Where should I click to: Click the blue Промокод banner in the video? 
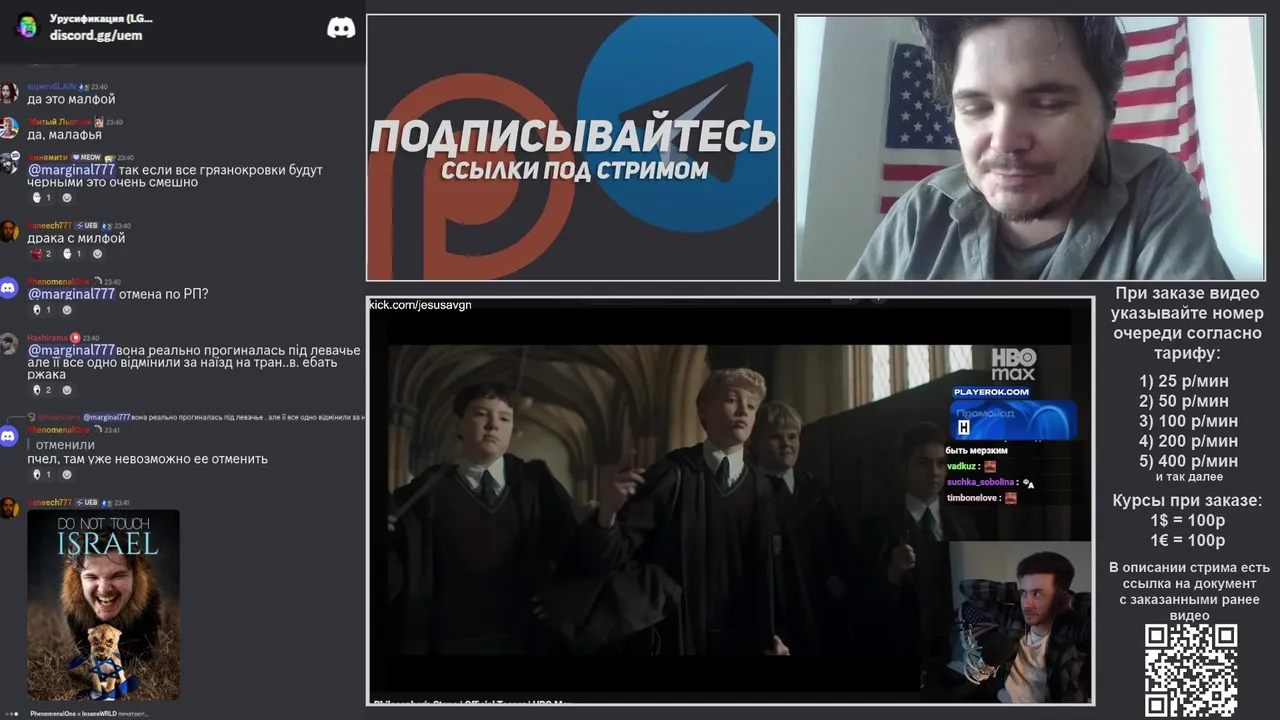[x=1013, y=419]
